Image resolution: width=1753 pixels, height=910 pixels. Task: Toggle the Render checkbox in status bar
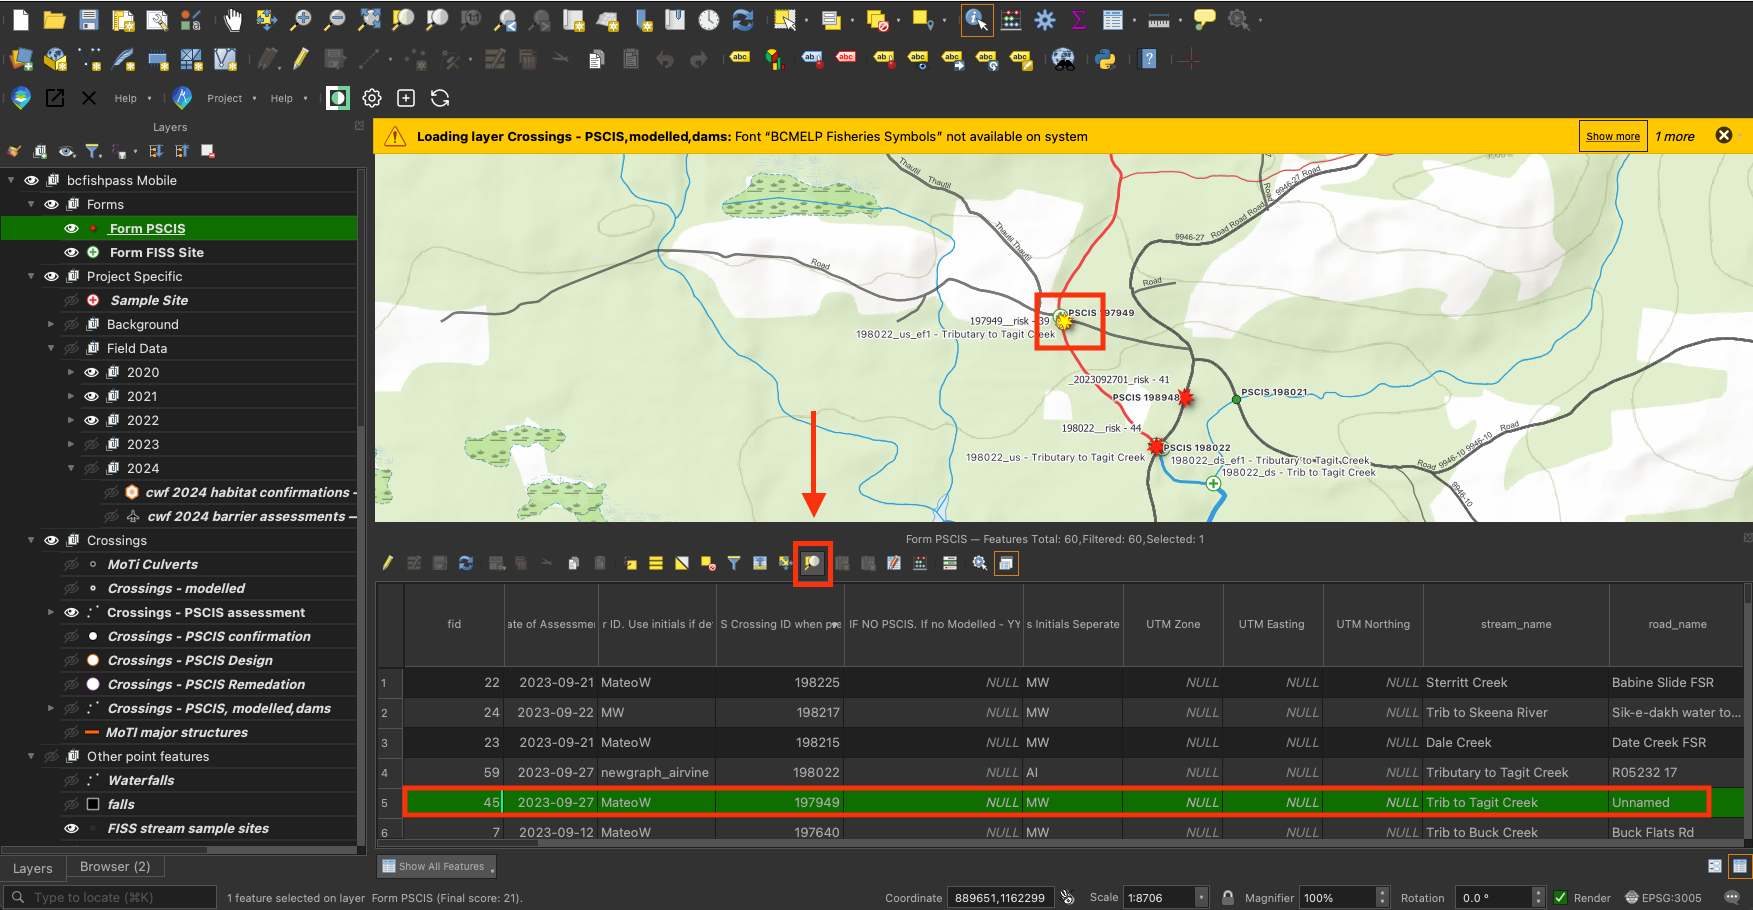click(x=1560, y=897)
